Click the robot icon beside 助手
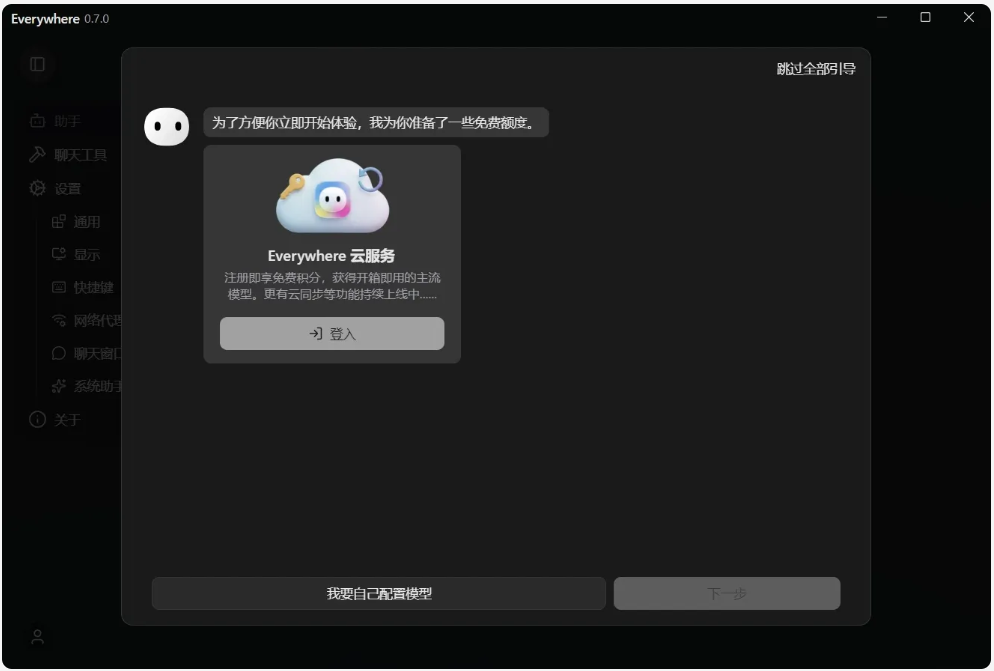The height and width of the screenshot is (671, 994). click(37, 121)
